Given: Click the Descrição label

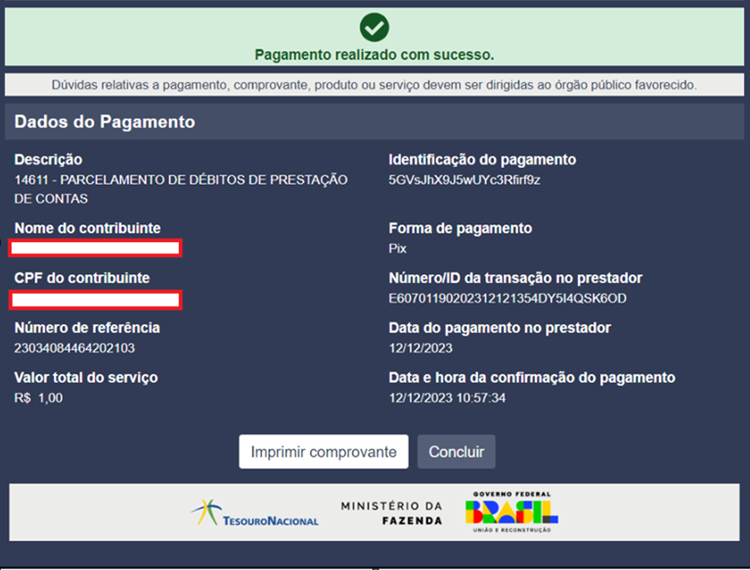Looking at the screenshot, I should click(48, 160).
